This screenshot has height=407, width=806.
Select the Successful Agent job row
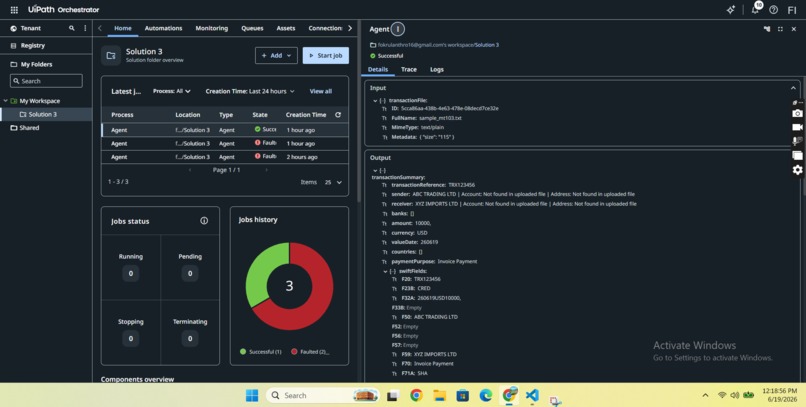click(x=225, y=130)
